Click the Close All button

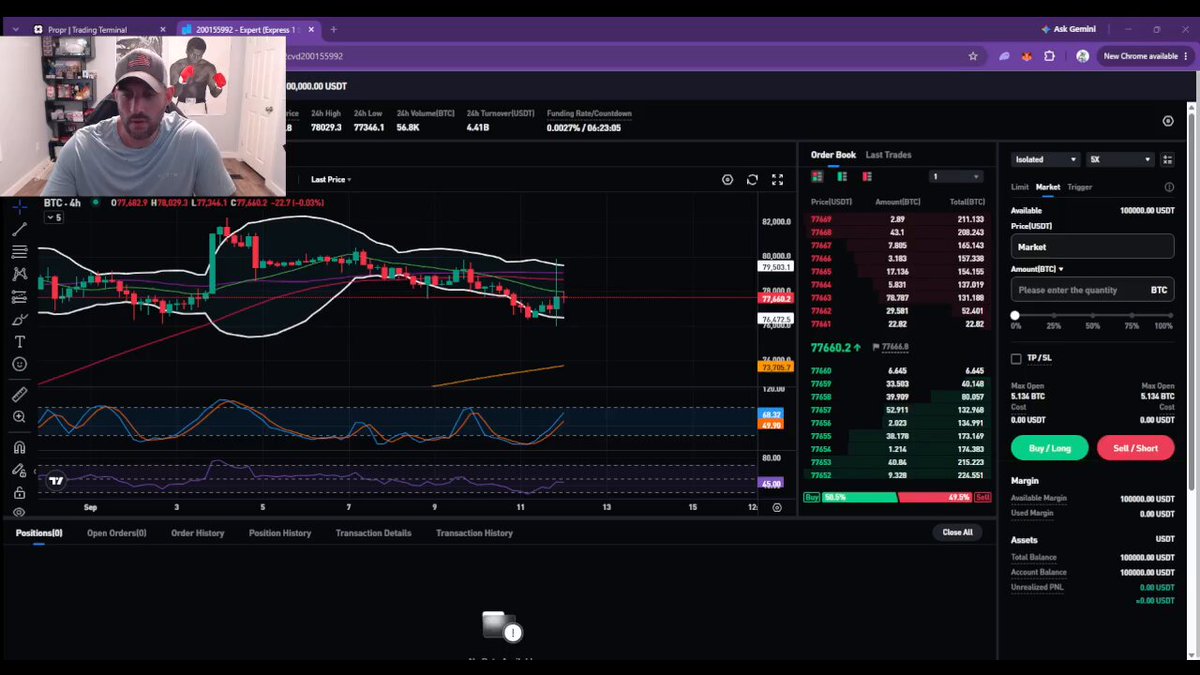pyautogui.click(x=957, y=533)
